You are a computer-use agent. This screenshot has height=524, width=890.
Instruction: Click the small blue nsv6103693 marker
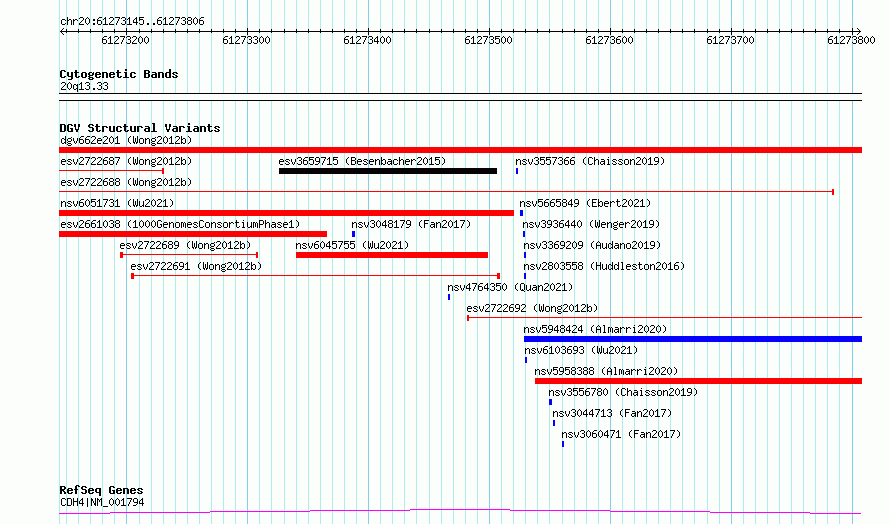point(526,360)
